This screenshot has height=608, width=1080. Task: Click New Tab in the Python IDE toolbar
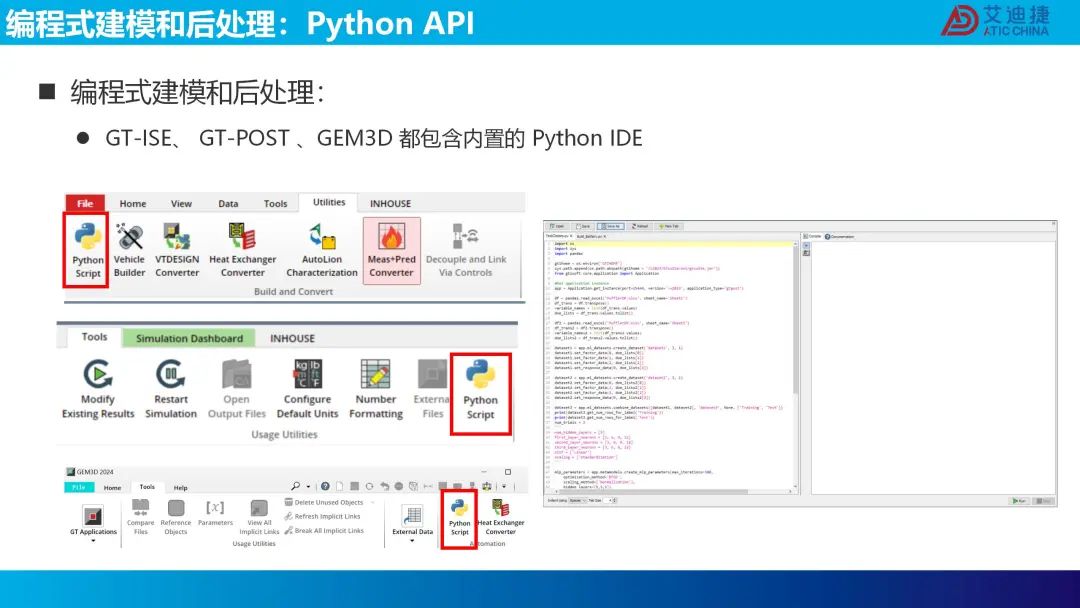669,226
